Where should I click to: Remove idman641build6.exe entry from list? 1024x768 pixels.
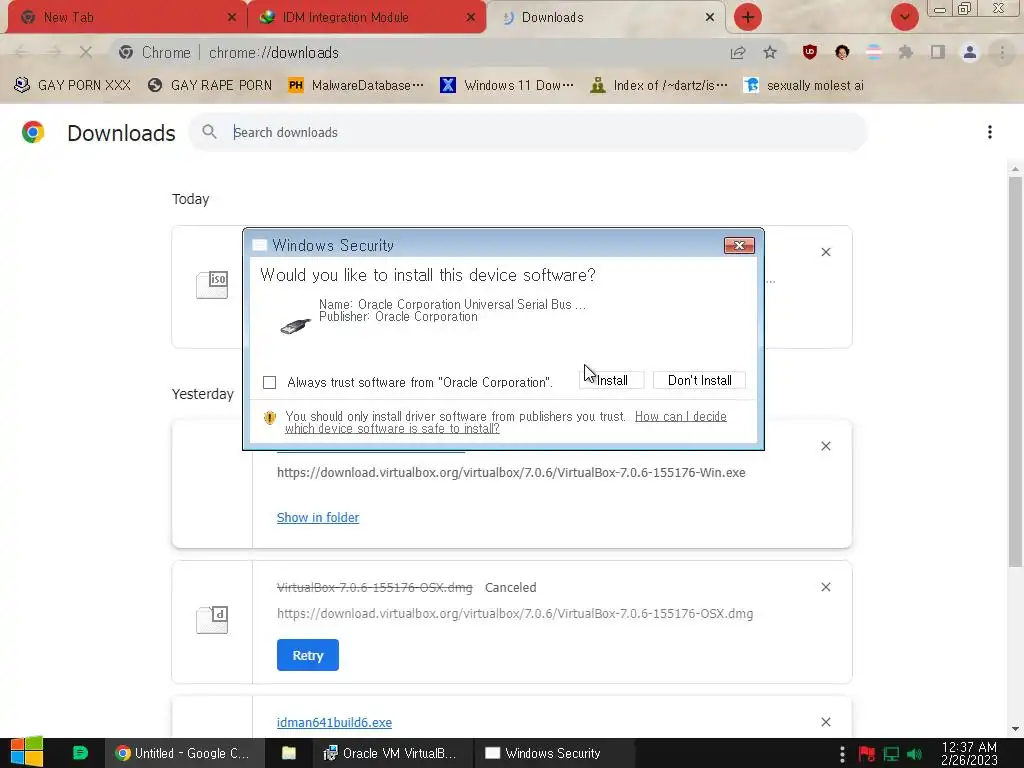[825, 722]
